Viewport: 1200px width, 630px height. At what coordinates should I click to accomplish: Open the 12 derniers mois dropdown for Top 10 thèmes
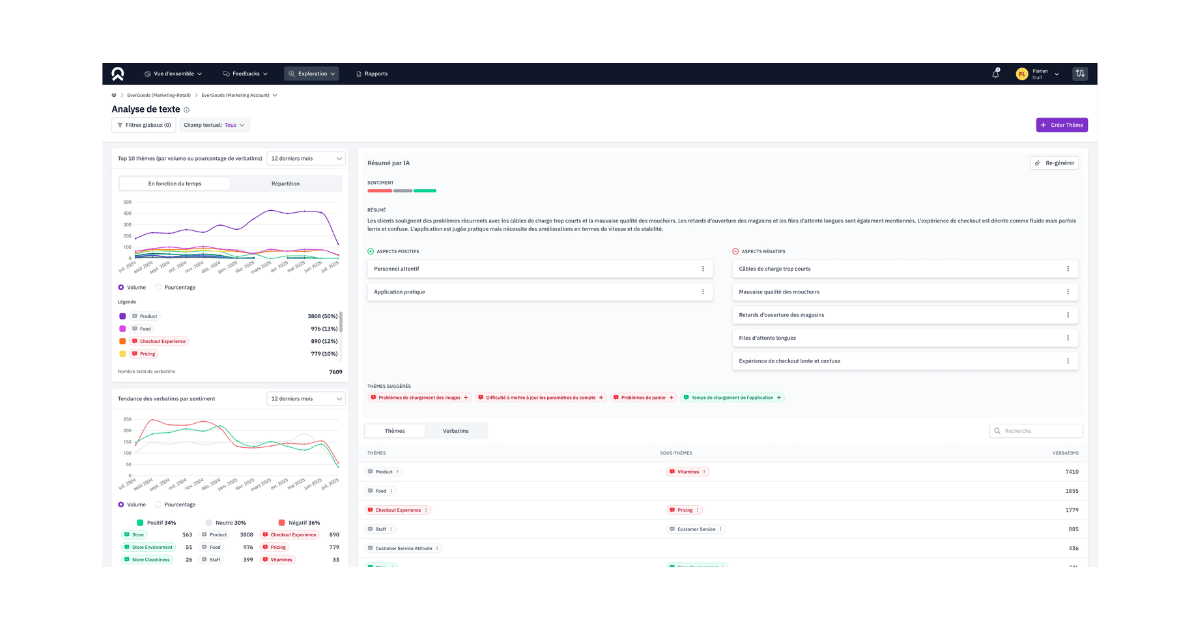pos(306,158)
